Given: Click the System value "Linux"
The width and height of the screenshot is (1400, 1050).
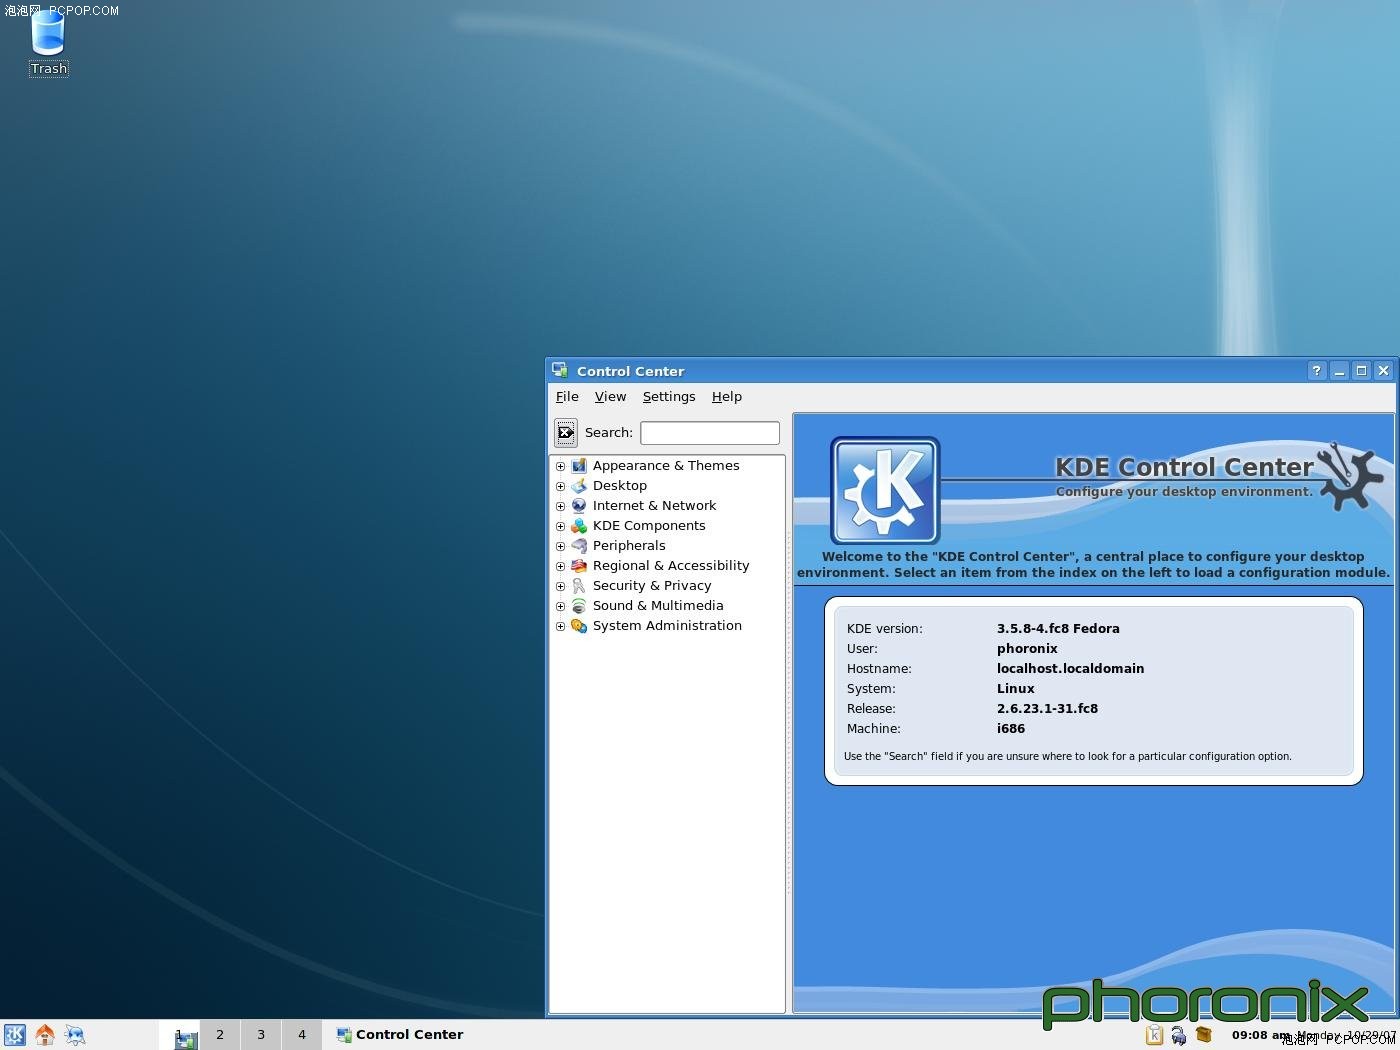Looking at the screenshot, I should (x=1016, y=689).
